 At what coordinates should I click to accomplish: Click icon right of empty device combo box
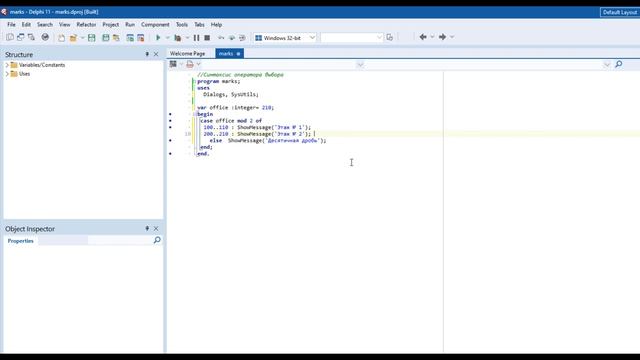(x=390, y=38)
